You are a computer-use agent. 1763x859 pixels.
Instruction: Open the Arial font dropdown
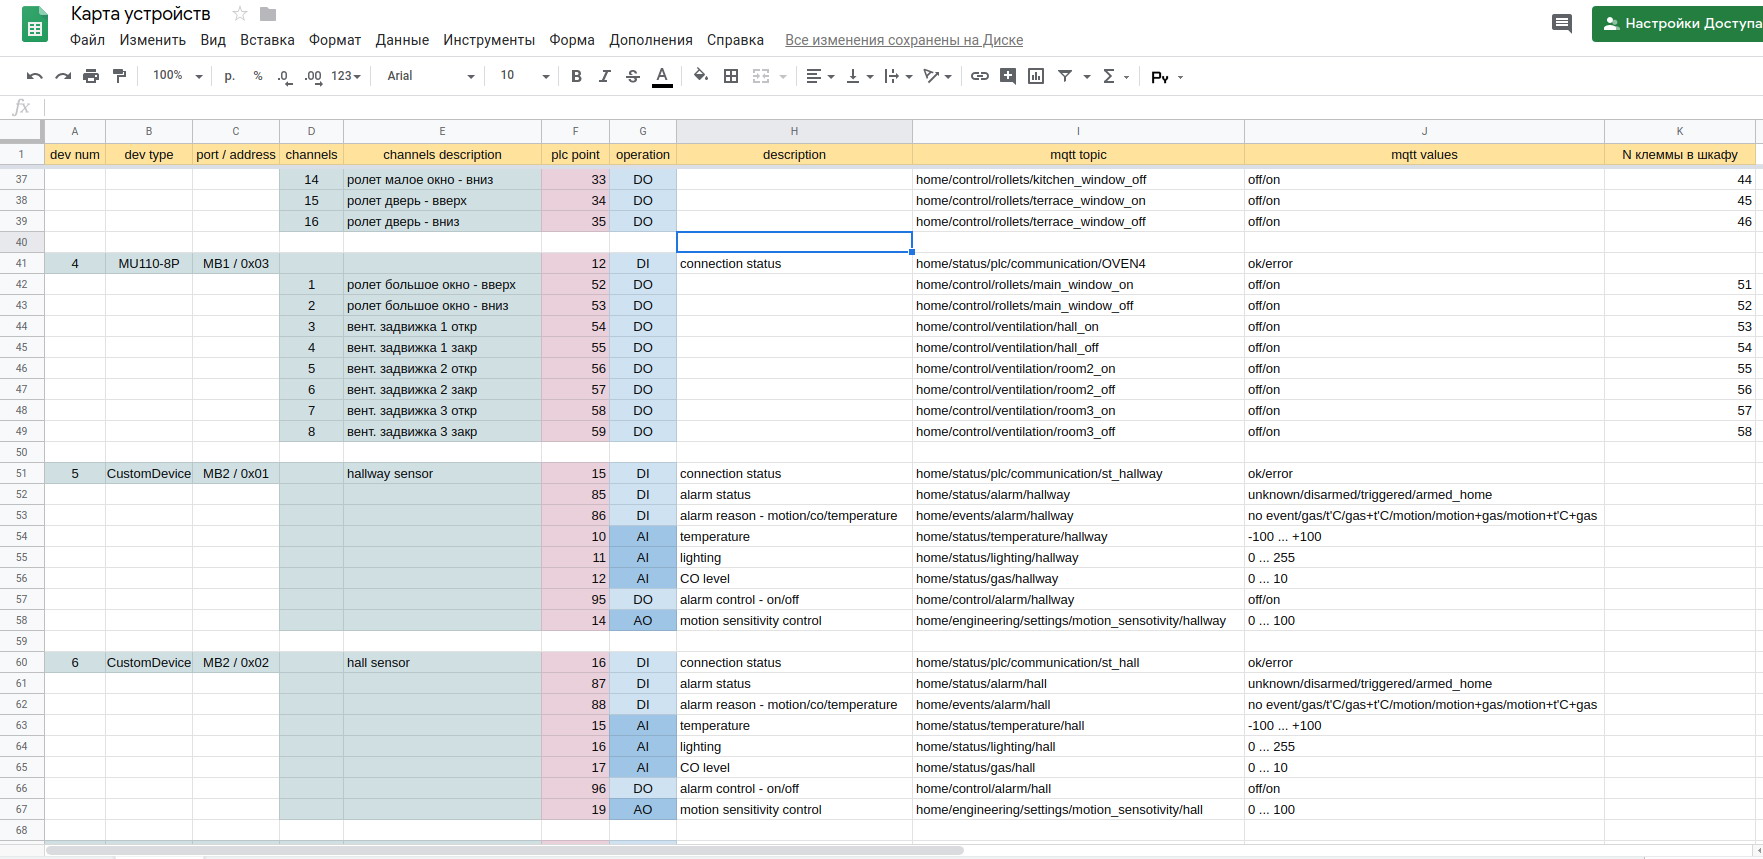coord(431,76)
